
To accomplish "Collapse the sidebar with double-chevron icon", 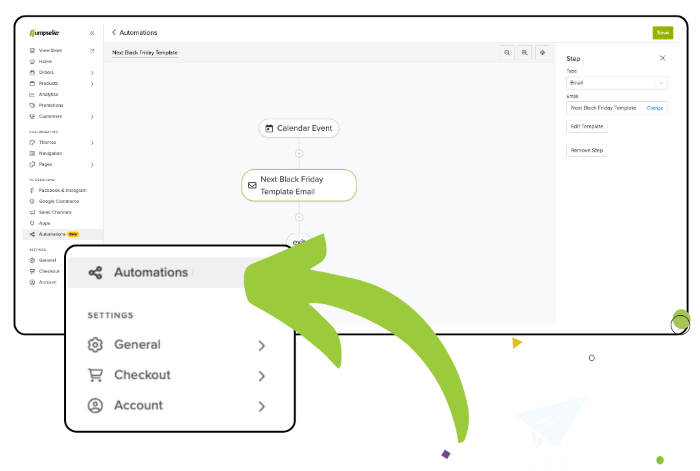I will (x=93, y=33).
